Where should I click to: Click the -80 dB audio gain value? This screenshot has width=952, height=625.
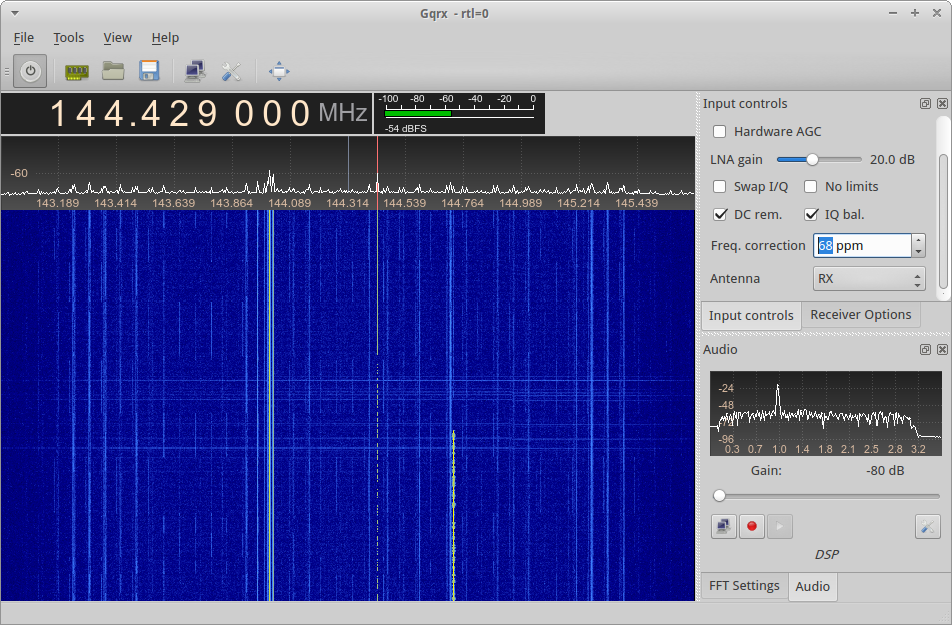click(885, 471)
